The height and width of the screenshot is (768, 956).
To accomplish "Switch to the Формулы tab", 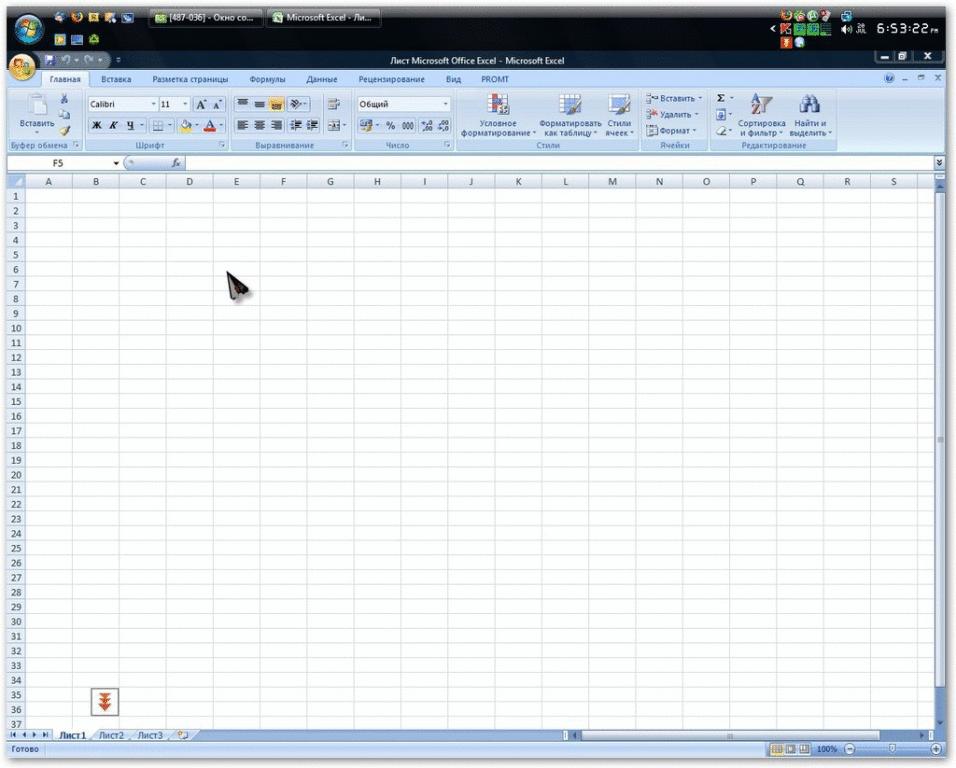I will (x=267, y=79).
